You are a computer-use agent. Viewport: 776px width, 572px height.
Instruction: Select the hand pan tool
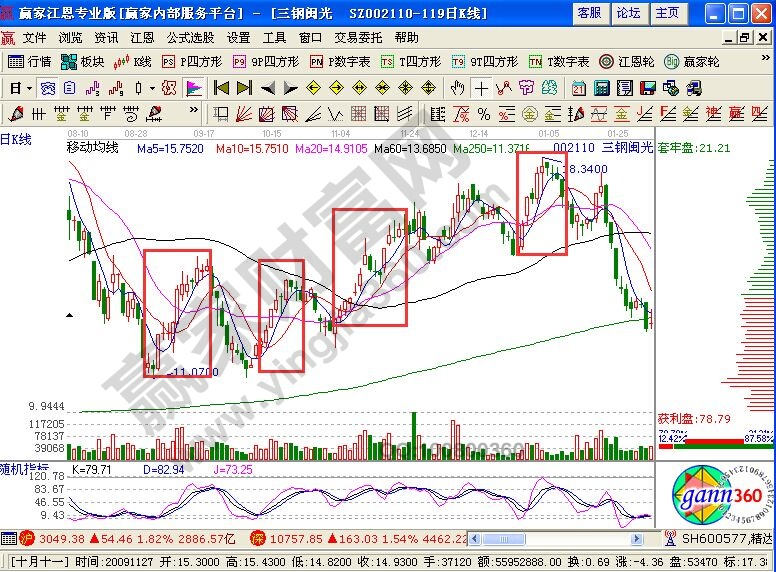click(x=458, y=88)
